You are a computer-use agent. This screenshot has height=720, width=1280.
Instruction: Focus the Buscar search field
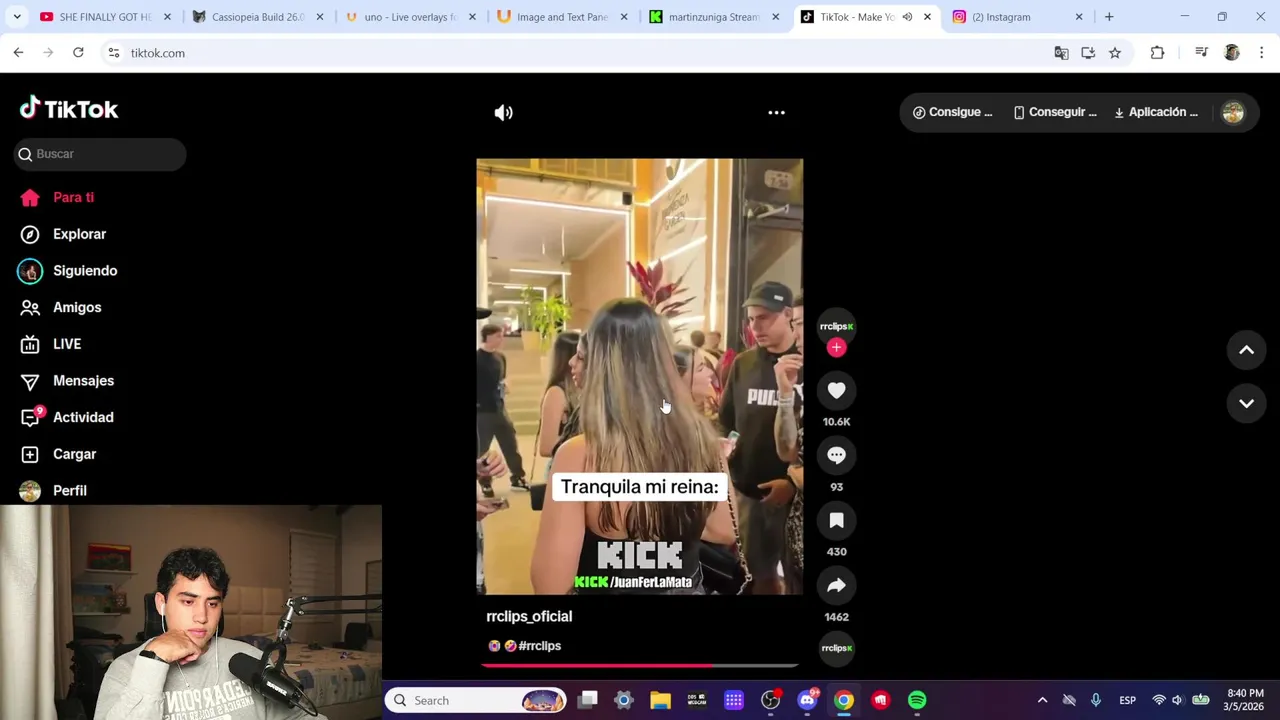(100, 154)
